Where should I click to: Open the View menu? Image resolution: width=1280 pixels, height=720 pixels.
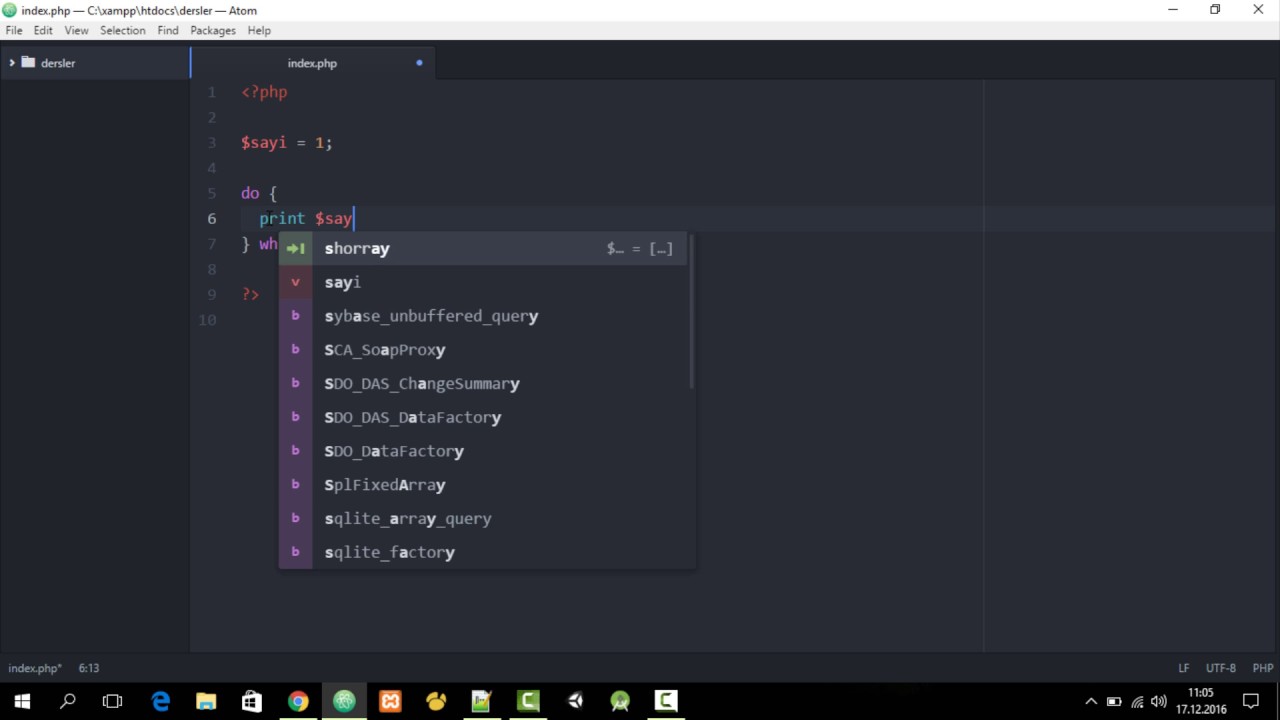coord(77,31)
